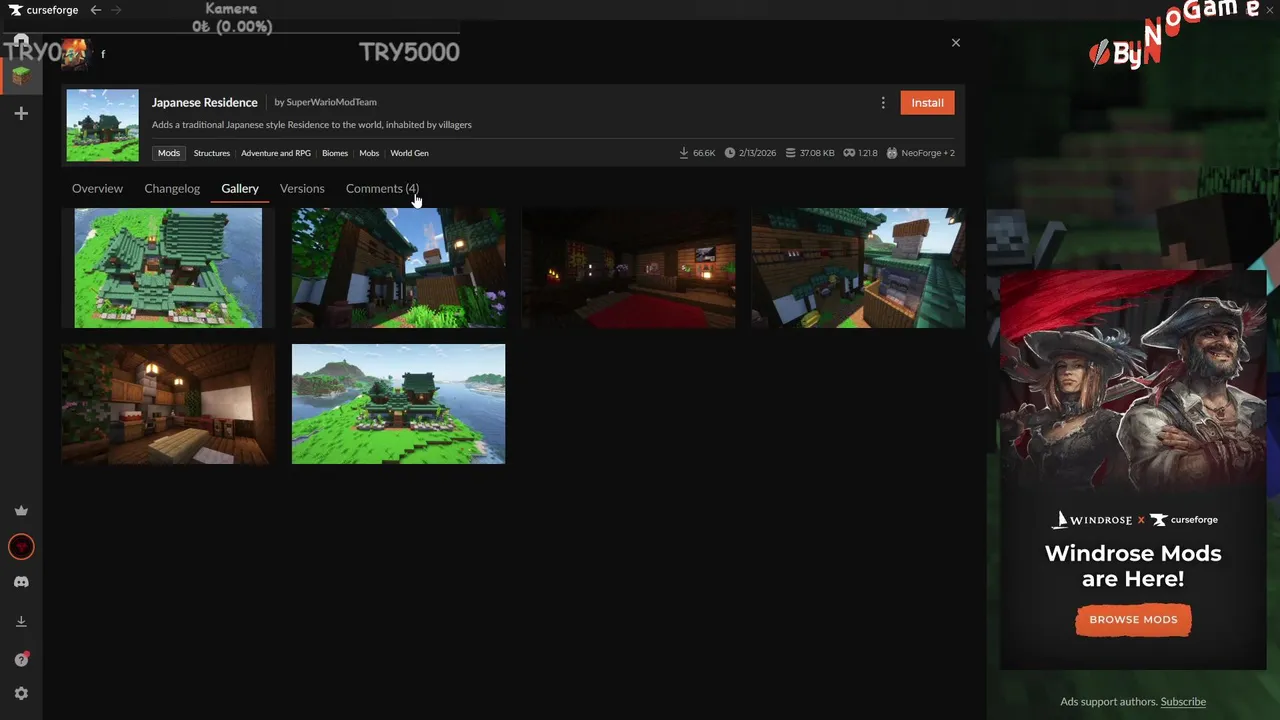The height and width of the screenshot is (720, 1280).
Task: Open settings gear in sidebar
Action: pos(21,693)
